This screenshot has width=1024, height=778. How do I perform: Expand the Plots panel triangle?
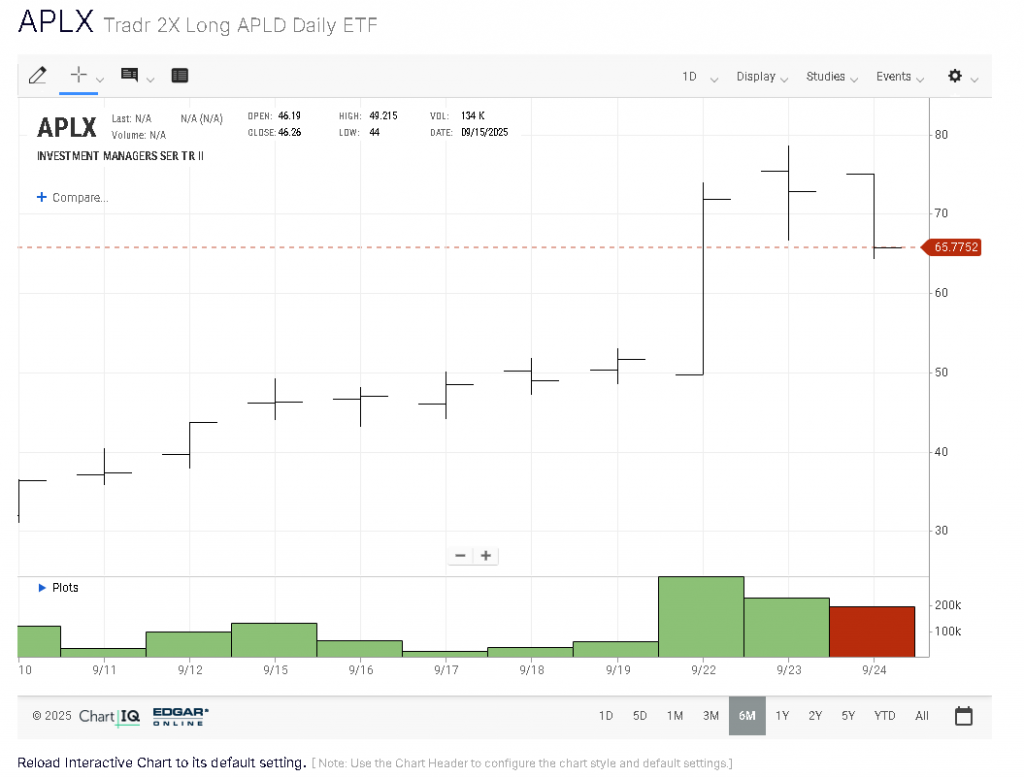click(42, 588)
